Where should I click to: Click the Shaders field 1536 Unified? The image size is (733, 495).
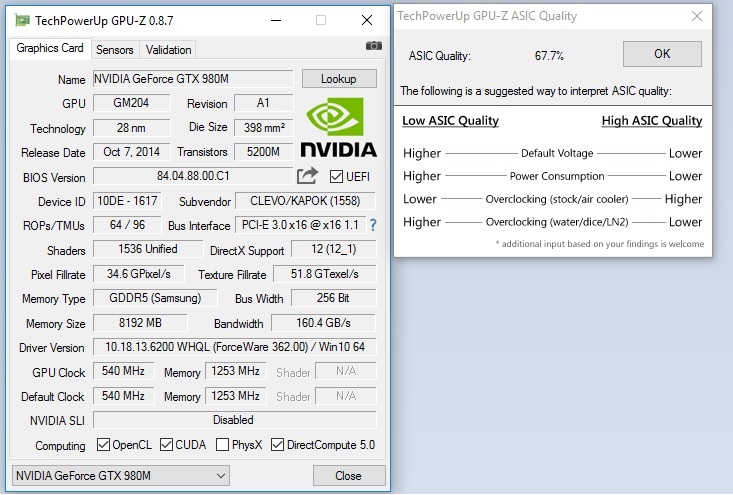click(148, 249)
